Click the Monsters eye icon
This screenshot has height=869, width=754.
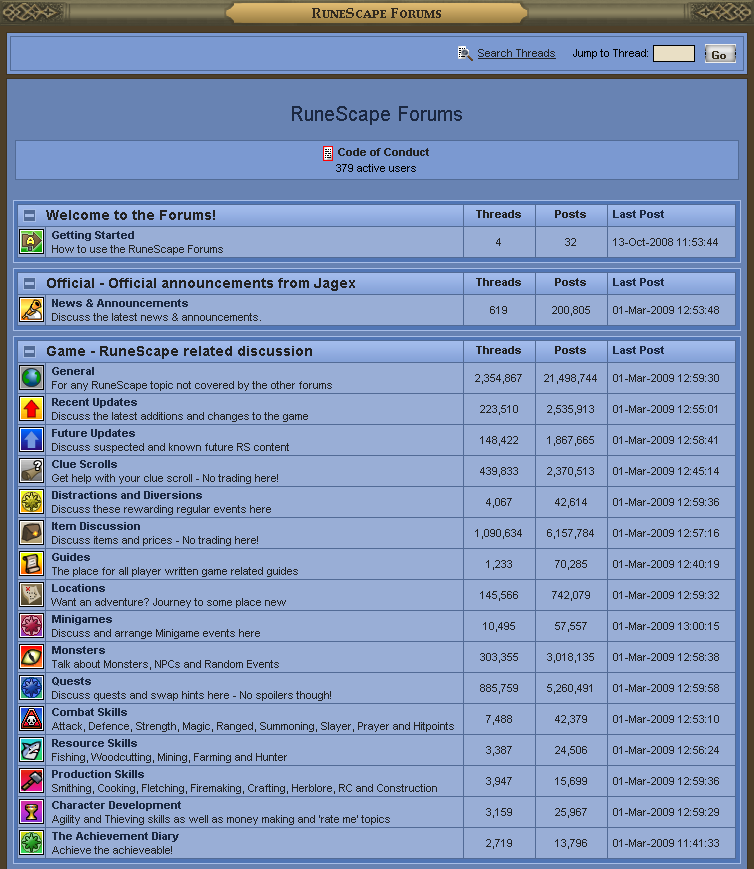pos(32,657)
